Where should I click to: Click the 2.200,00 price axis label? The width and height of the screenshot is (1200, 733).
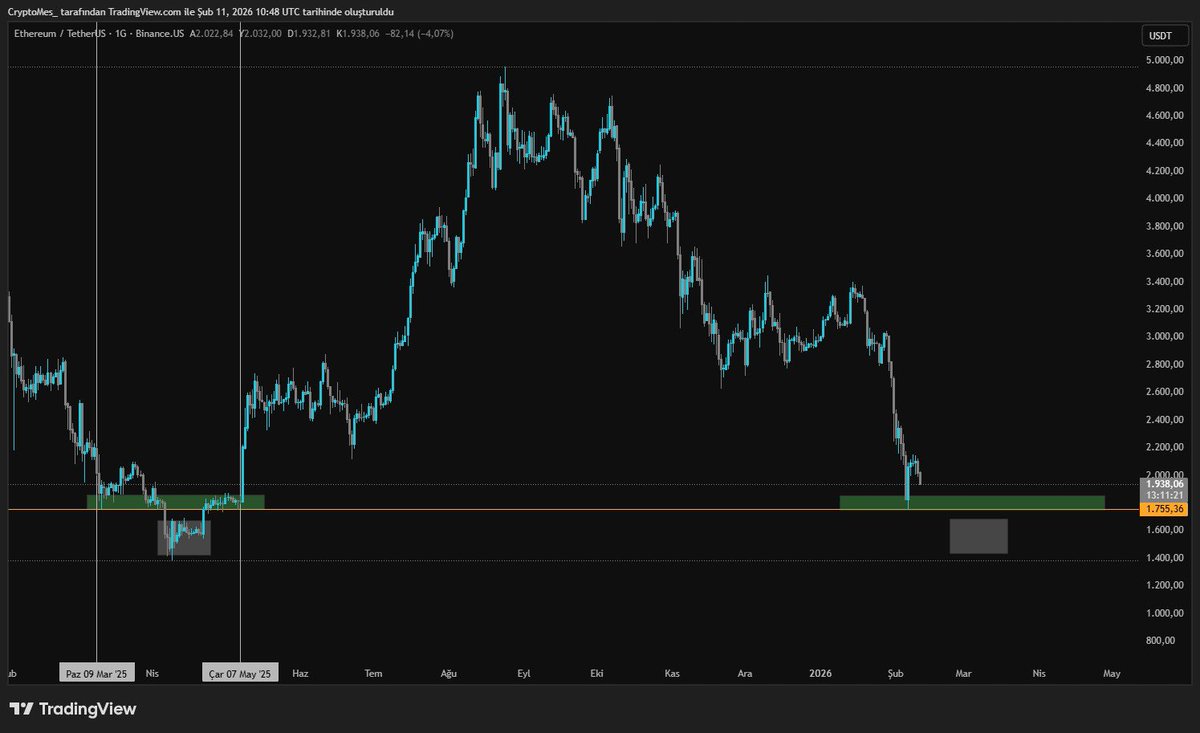1164,447
